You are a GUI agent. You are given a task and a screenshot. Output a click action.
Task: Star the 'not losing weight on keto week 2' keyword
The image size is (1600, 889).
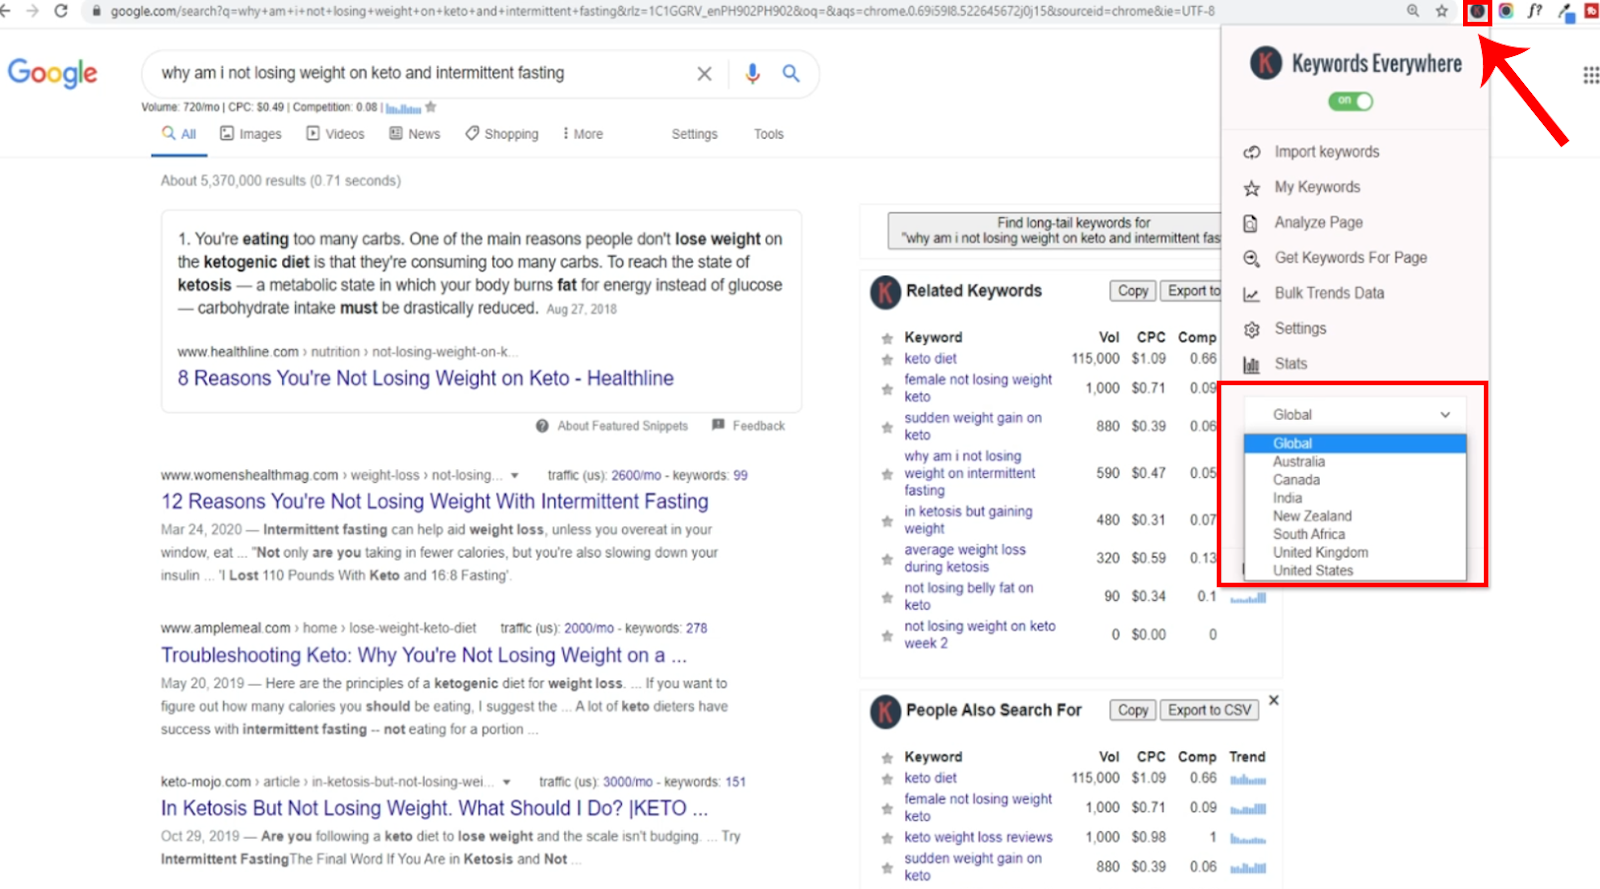pos(886,635)
